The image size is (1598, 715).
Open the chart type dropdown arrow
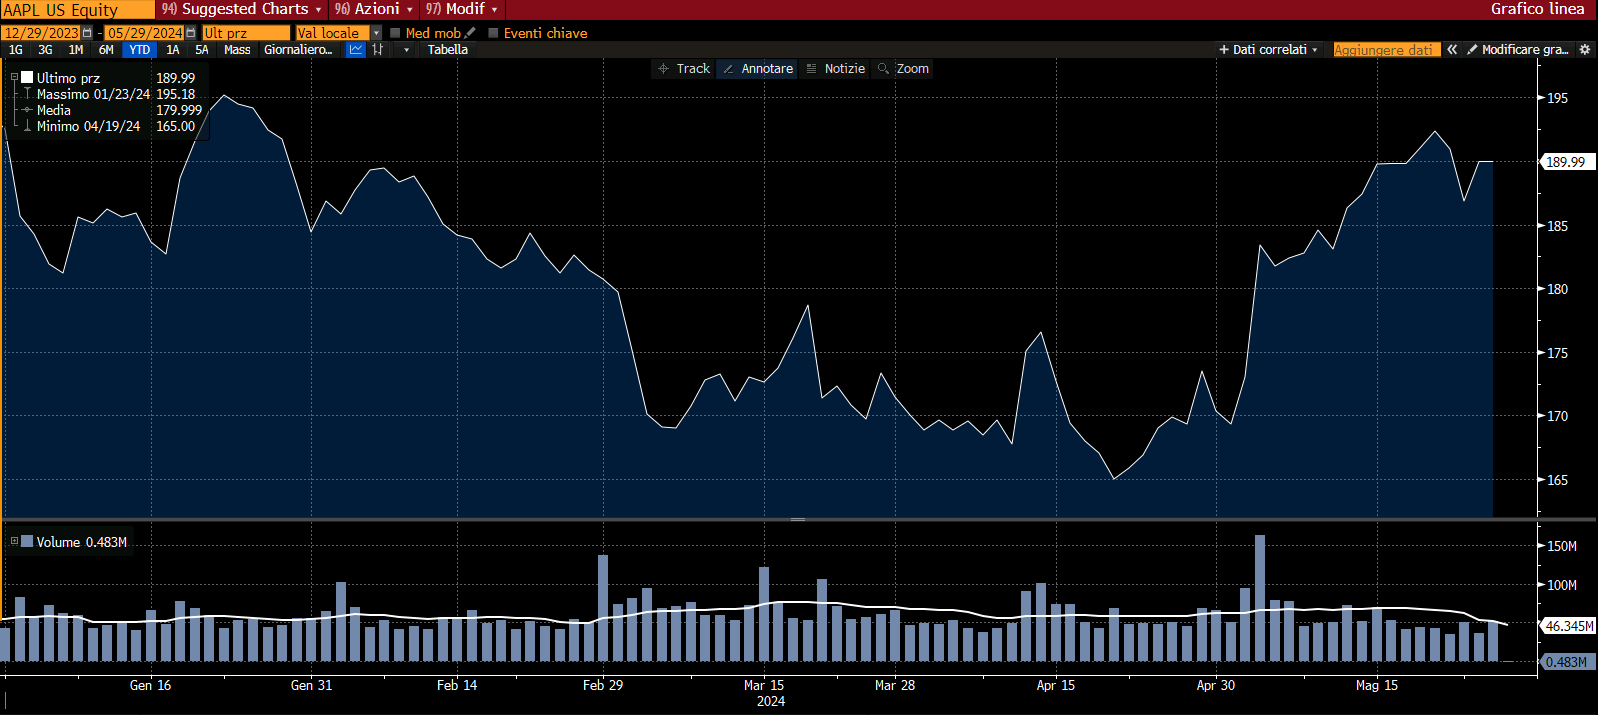[406, 49]
